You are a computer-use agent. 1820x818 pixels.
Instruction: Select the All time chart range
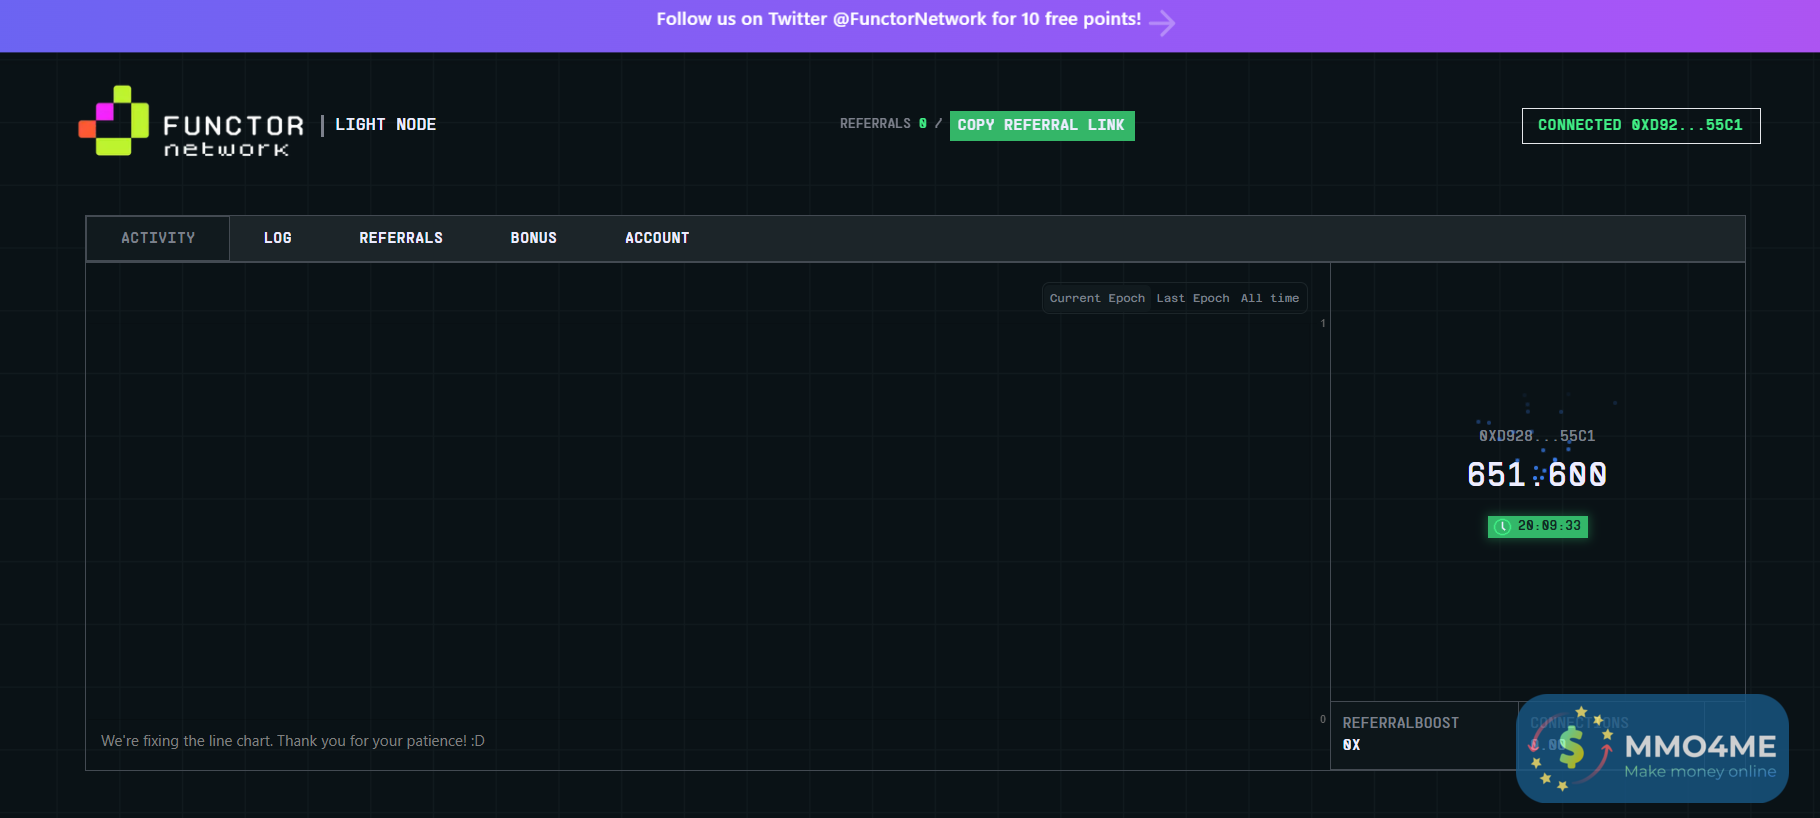click(1270, 298)
